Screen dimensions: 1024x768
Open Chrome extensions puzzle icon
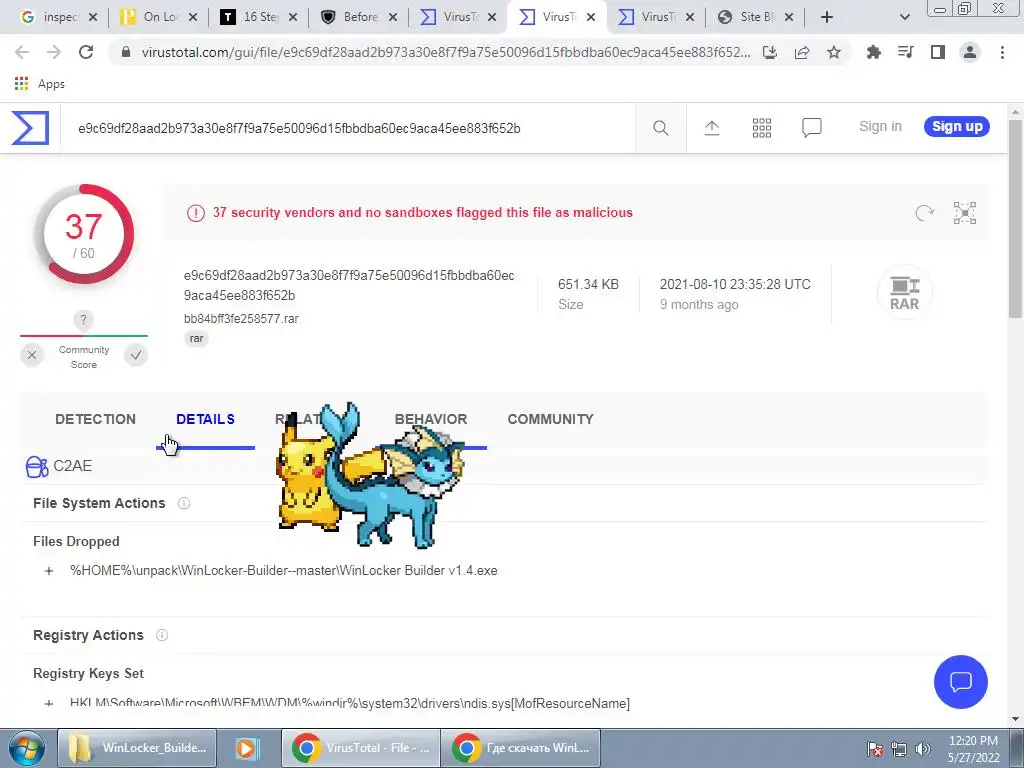click(873, 52)
